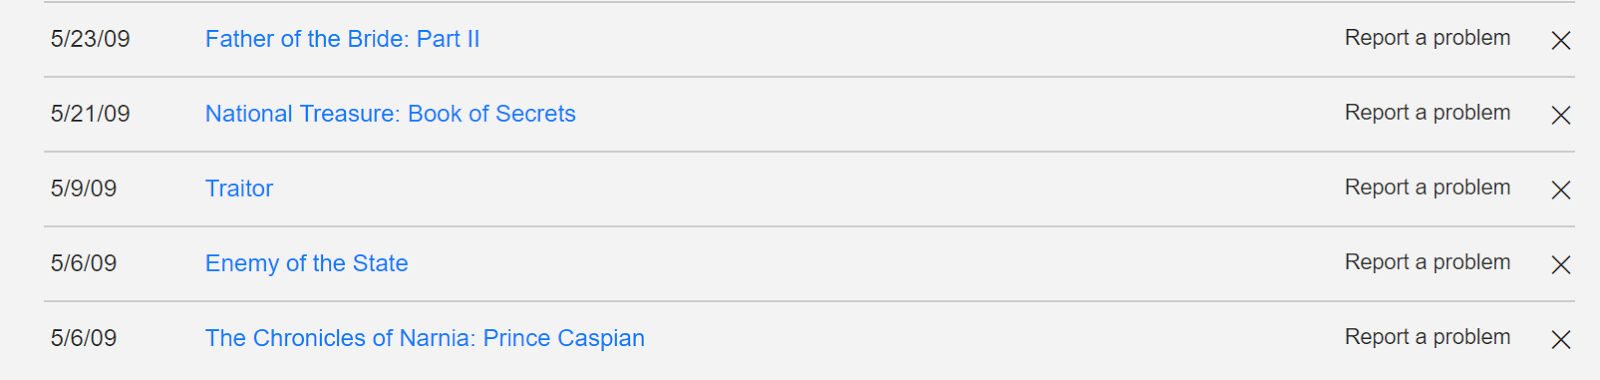1600x380 pixels.
Task: Open The Chronicles of Narnia: Prince Caspian
Action: tap(425, 339)
